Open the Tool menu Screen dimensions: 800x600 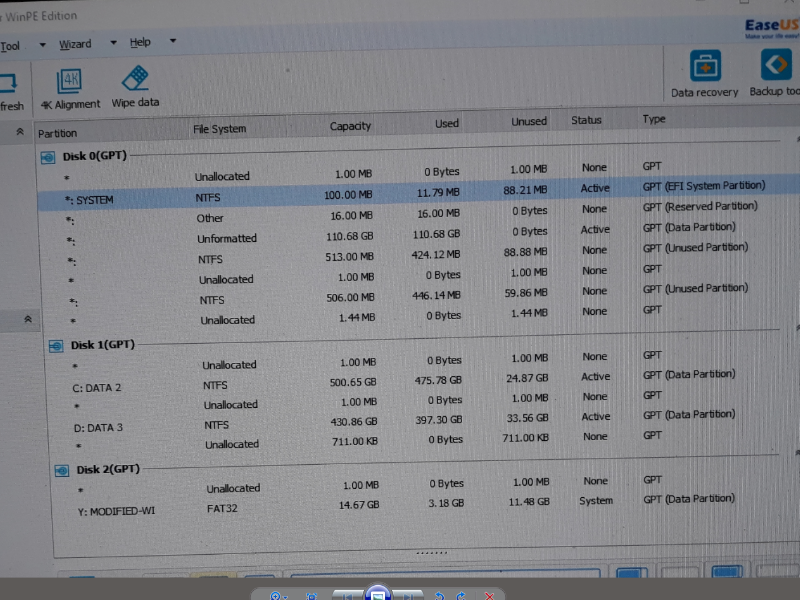(x=10, y=46)
